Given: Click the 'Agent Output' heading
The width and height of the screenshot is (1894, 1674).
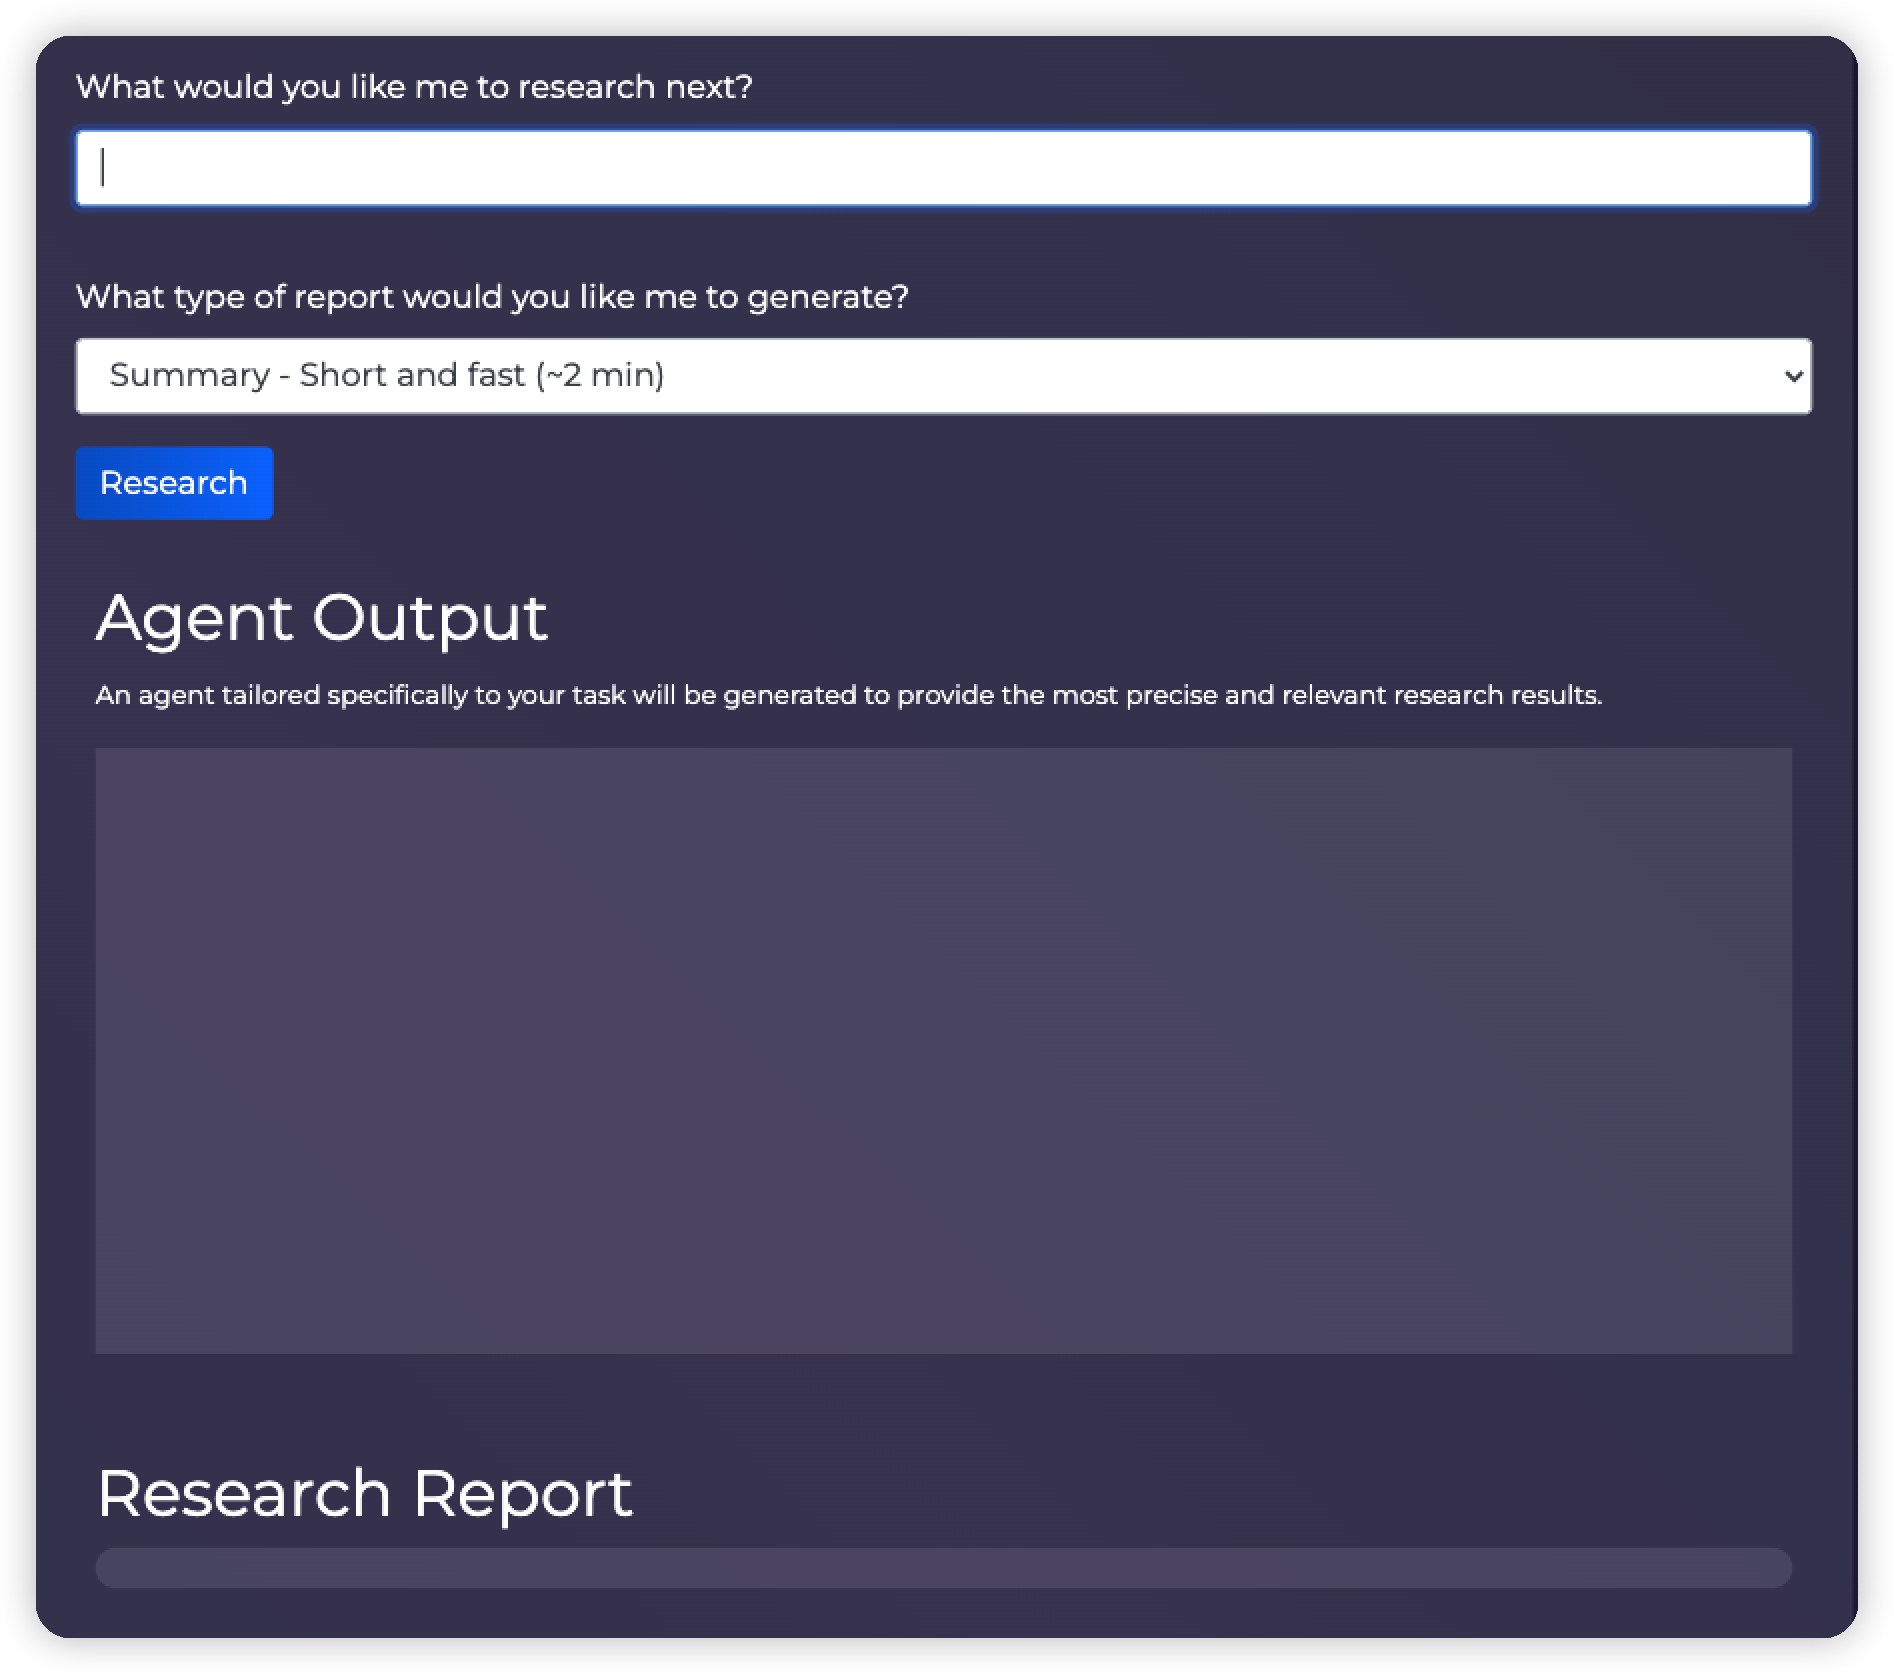Looking at the screenshot, I should coord(322,618).
